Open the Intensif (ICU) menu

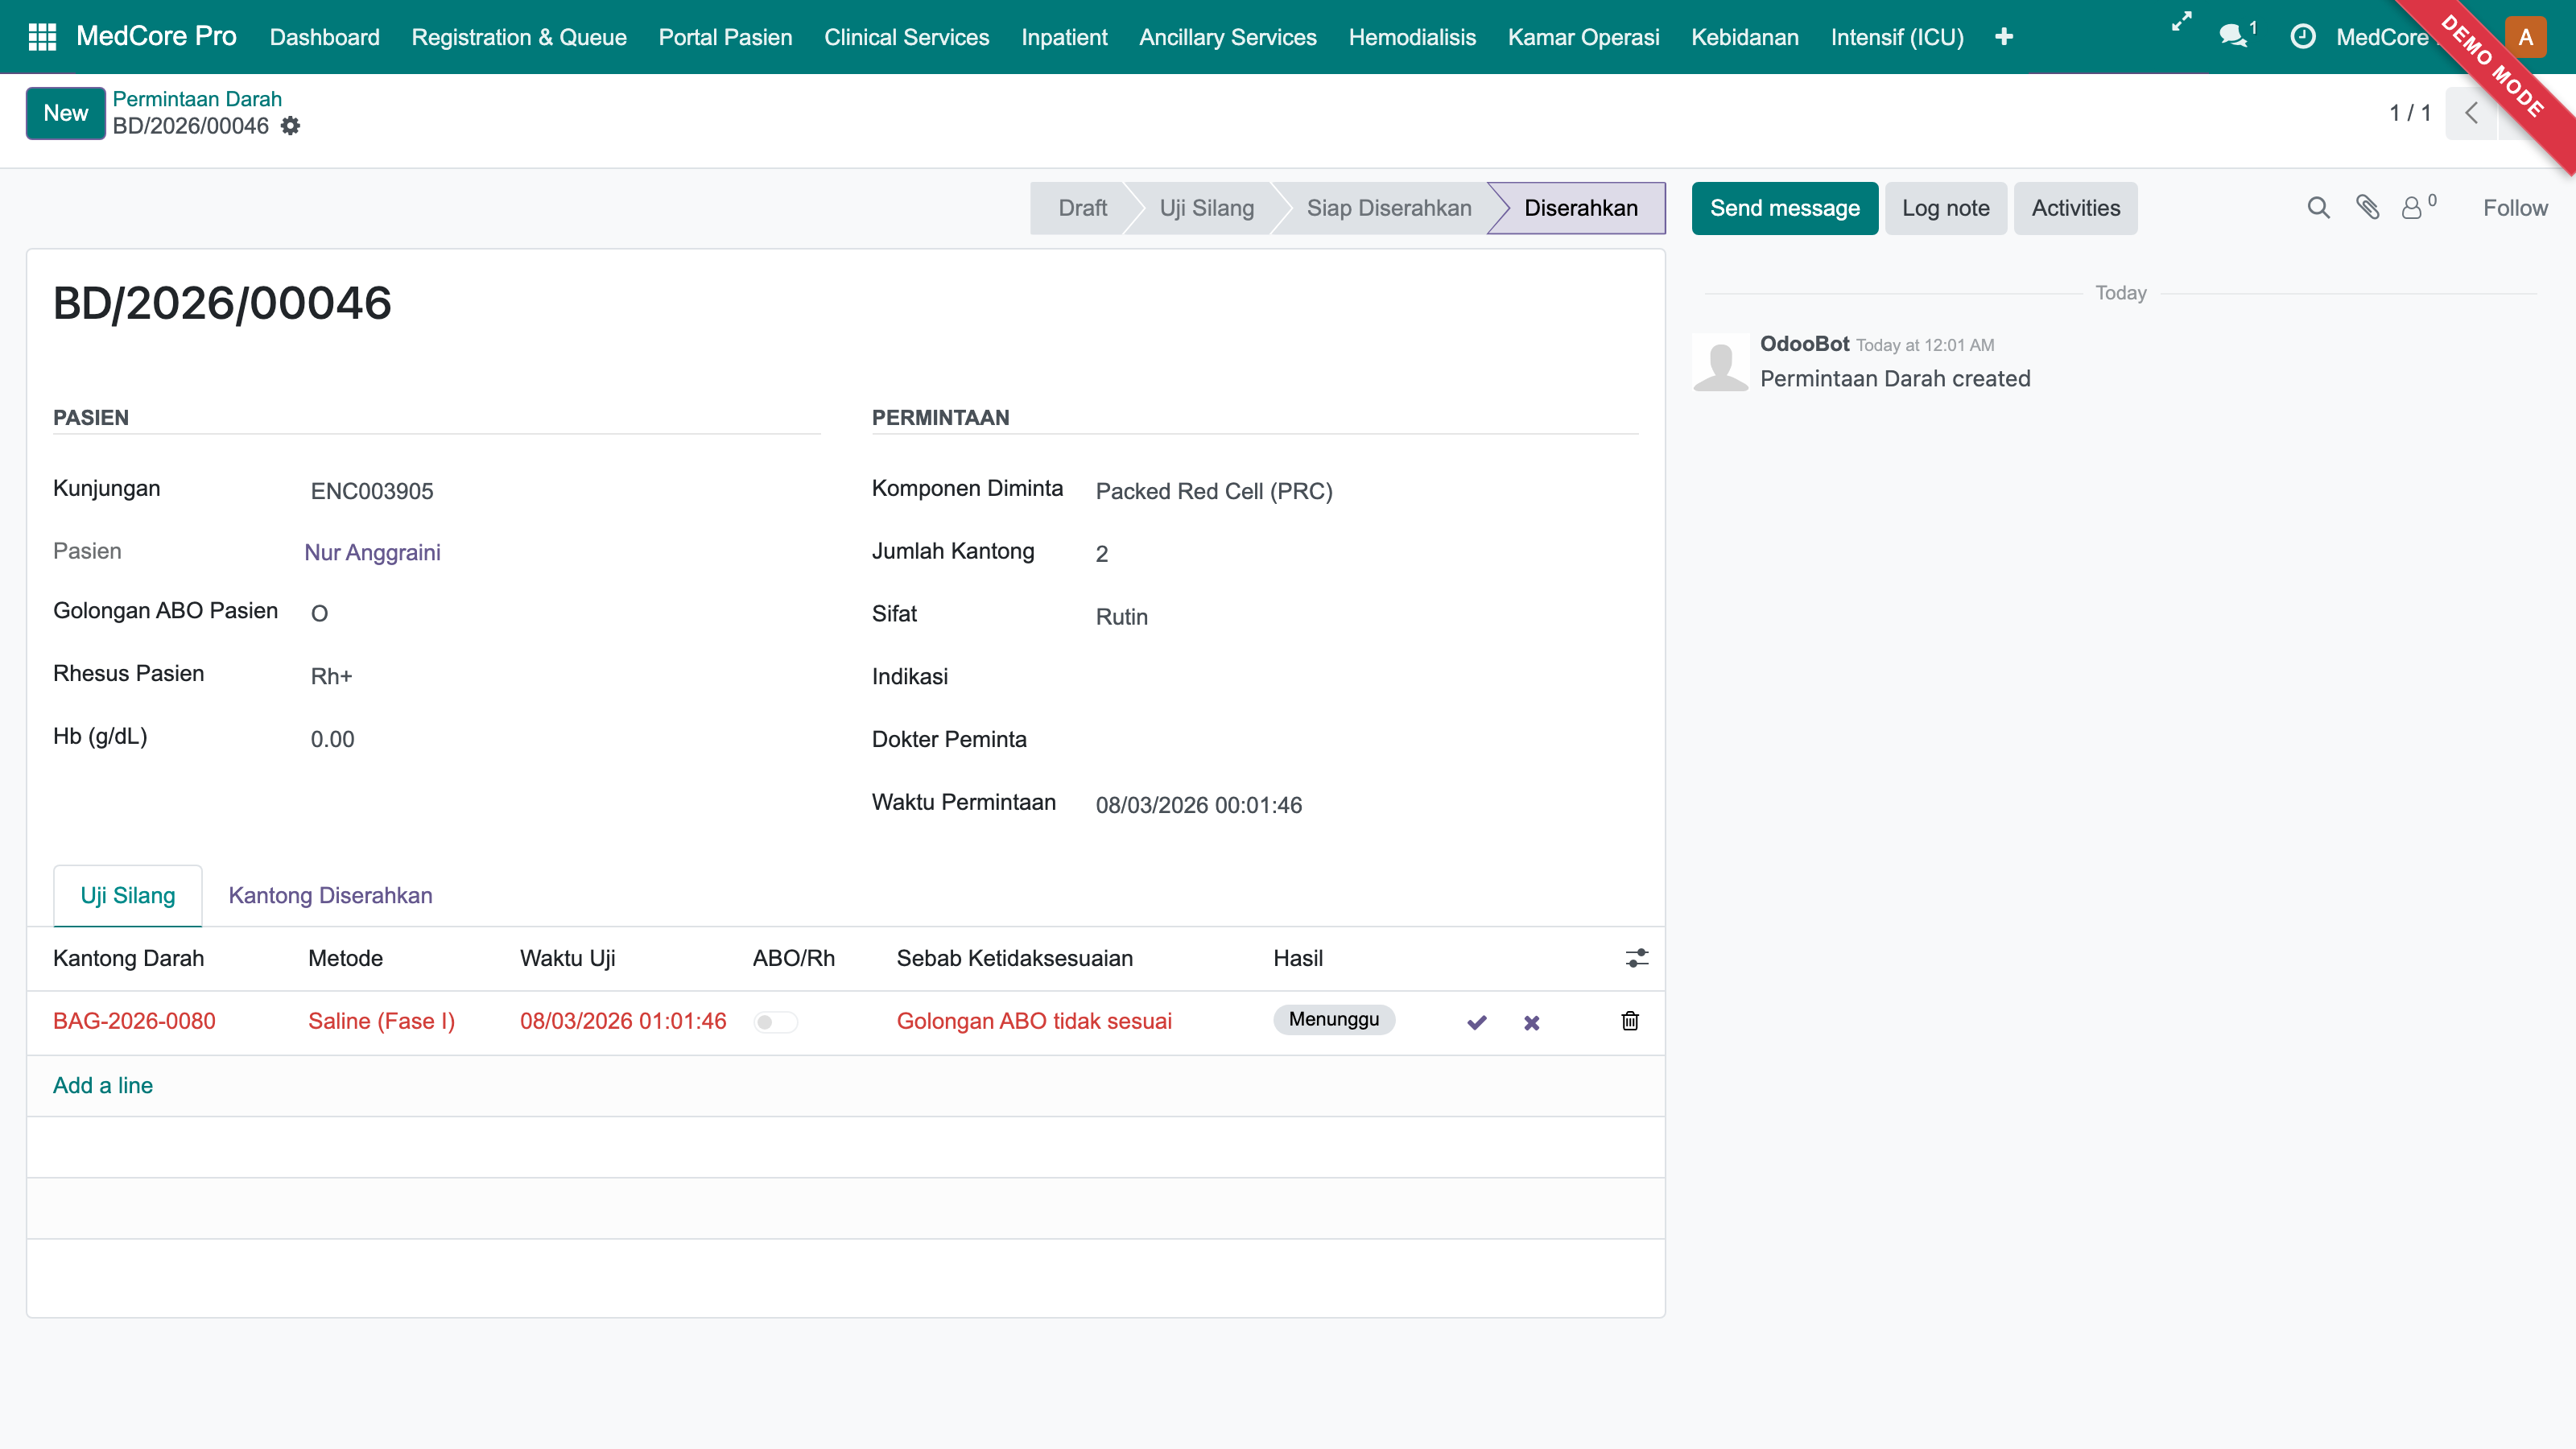click(1897, 37)
